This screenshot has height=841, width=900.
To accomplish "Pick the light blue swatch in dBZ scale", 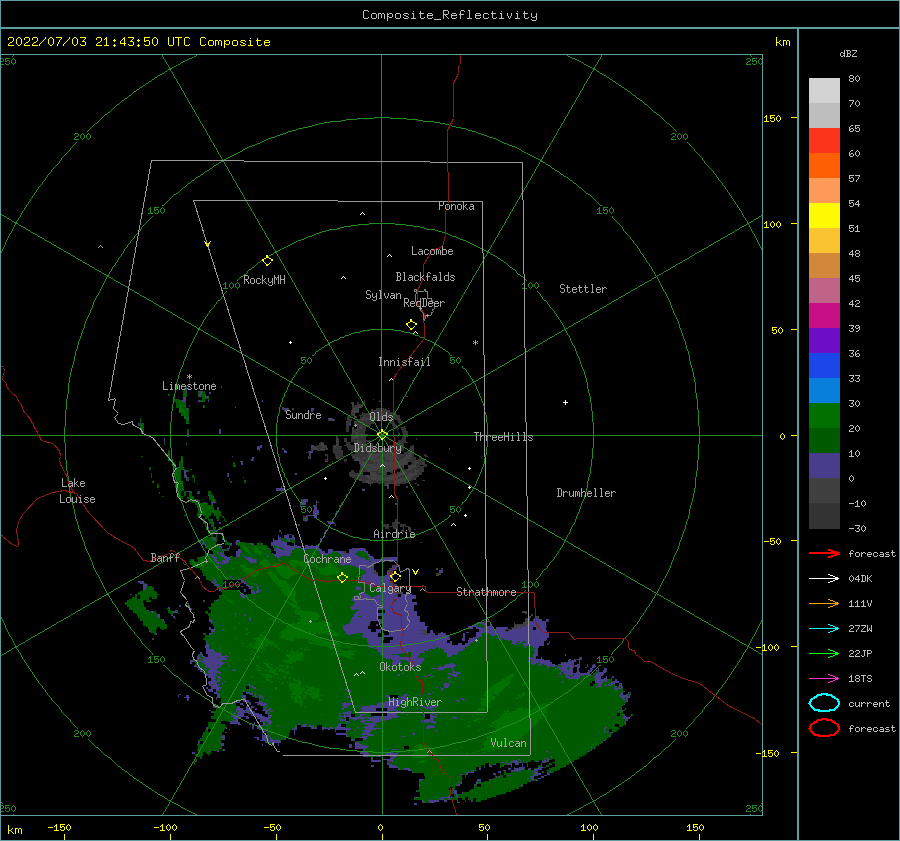I will [824, 390].
